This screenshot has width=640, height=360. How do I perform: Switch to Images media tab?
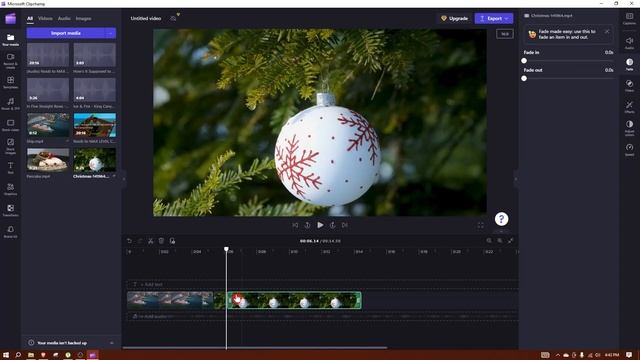coord(83,18)
